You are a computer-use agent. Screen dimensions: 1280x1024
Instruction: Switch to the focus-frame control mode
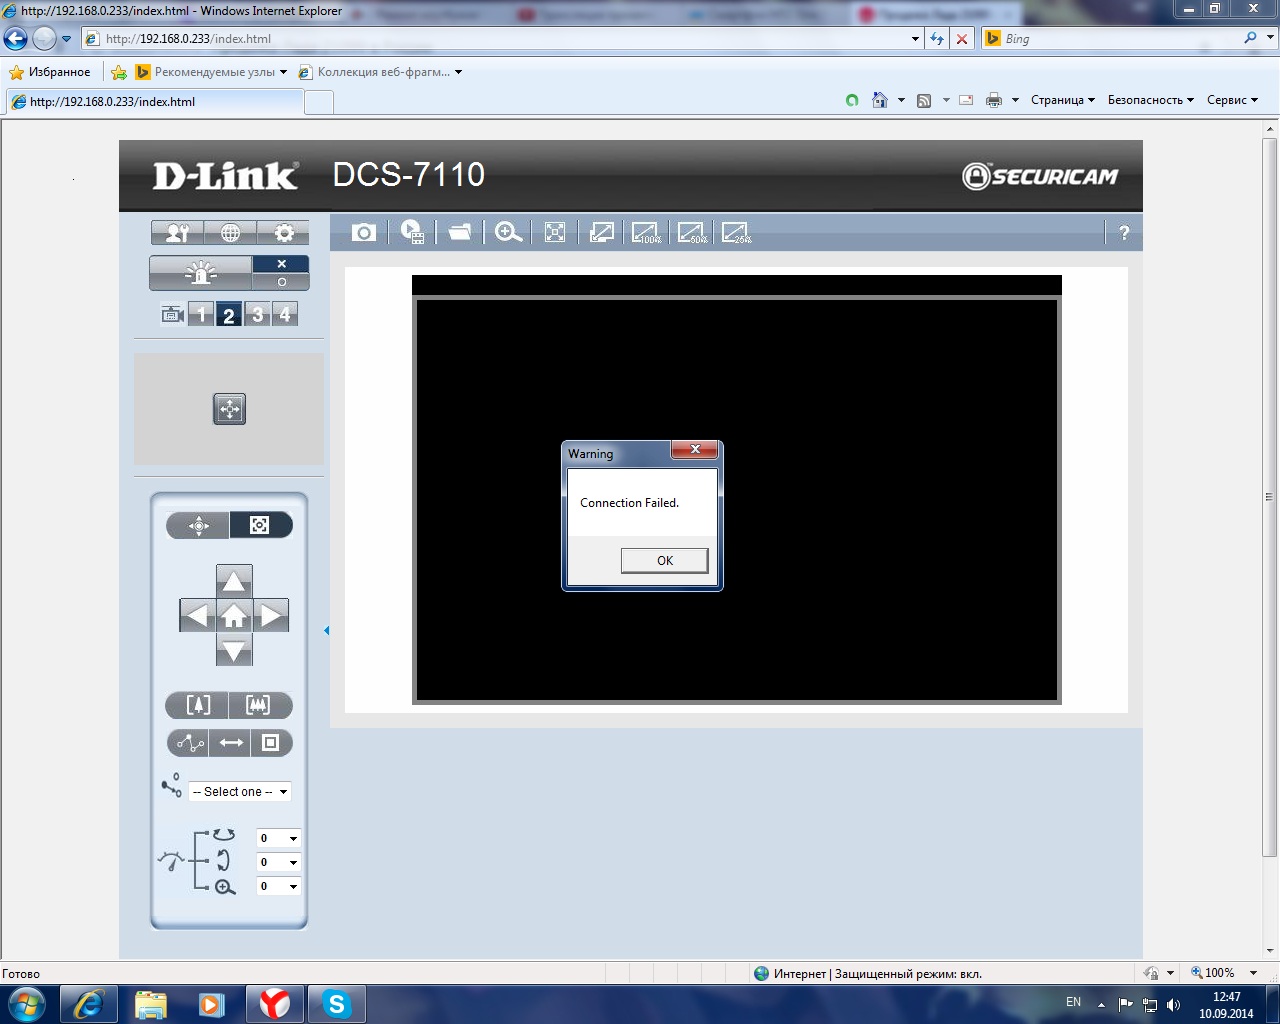click(x=260, y=526)
